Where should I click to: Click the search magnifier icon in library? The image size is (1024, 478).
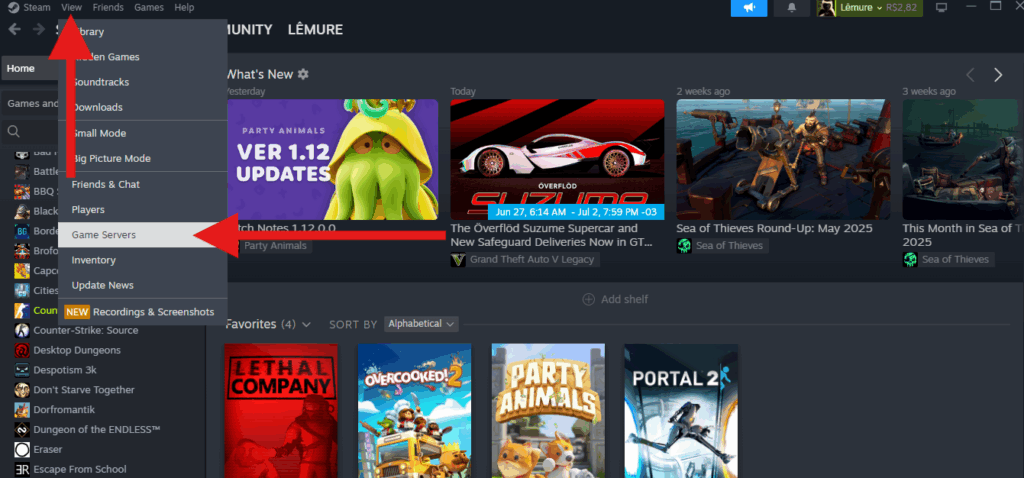tap(15, 131)
